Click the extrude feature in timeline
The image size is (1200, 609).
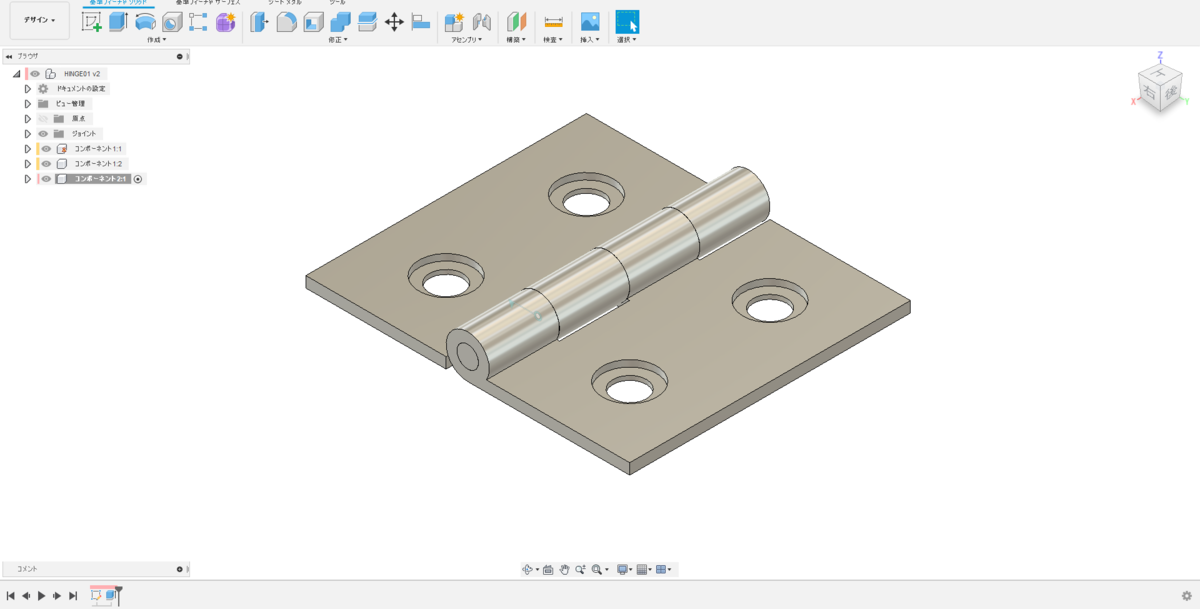coord(111,595)
